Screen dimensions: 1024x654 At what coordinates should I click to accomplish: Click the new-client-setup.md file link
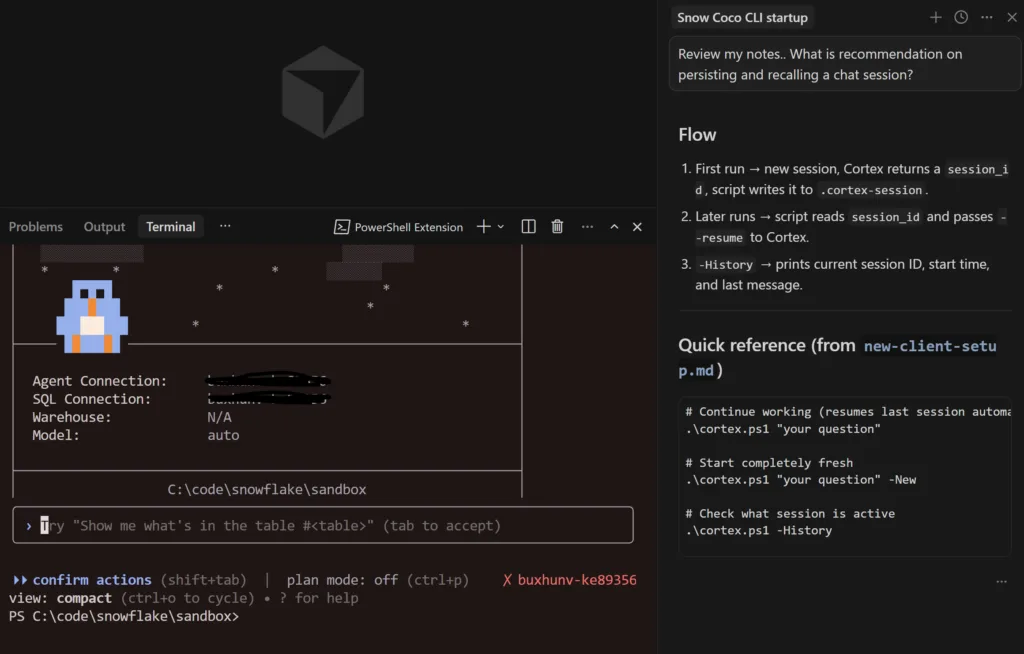pos(837,358)
